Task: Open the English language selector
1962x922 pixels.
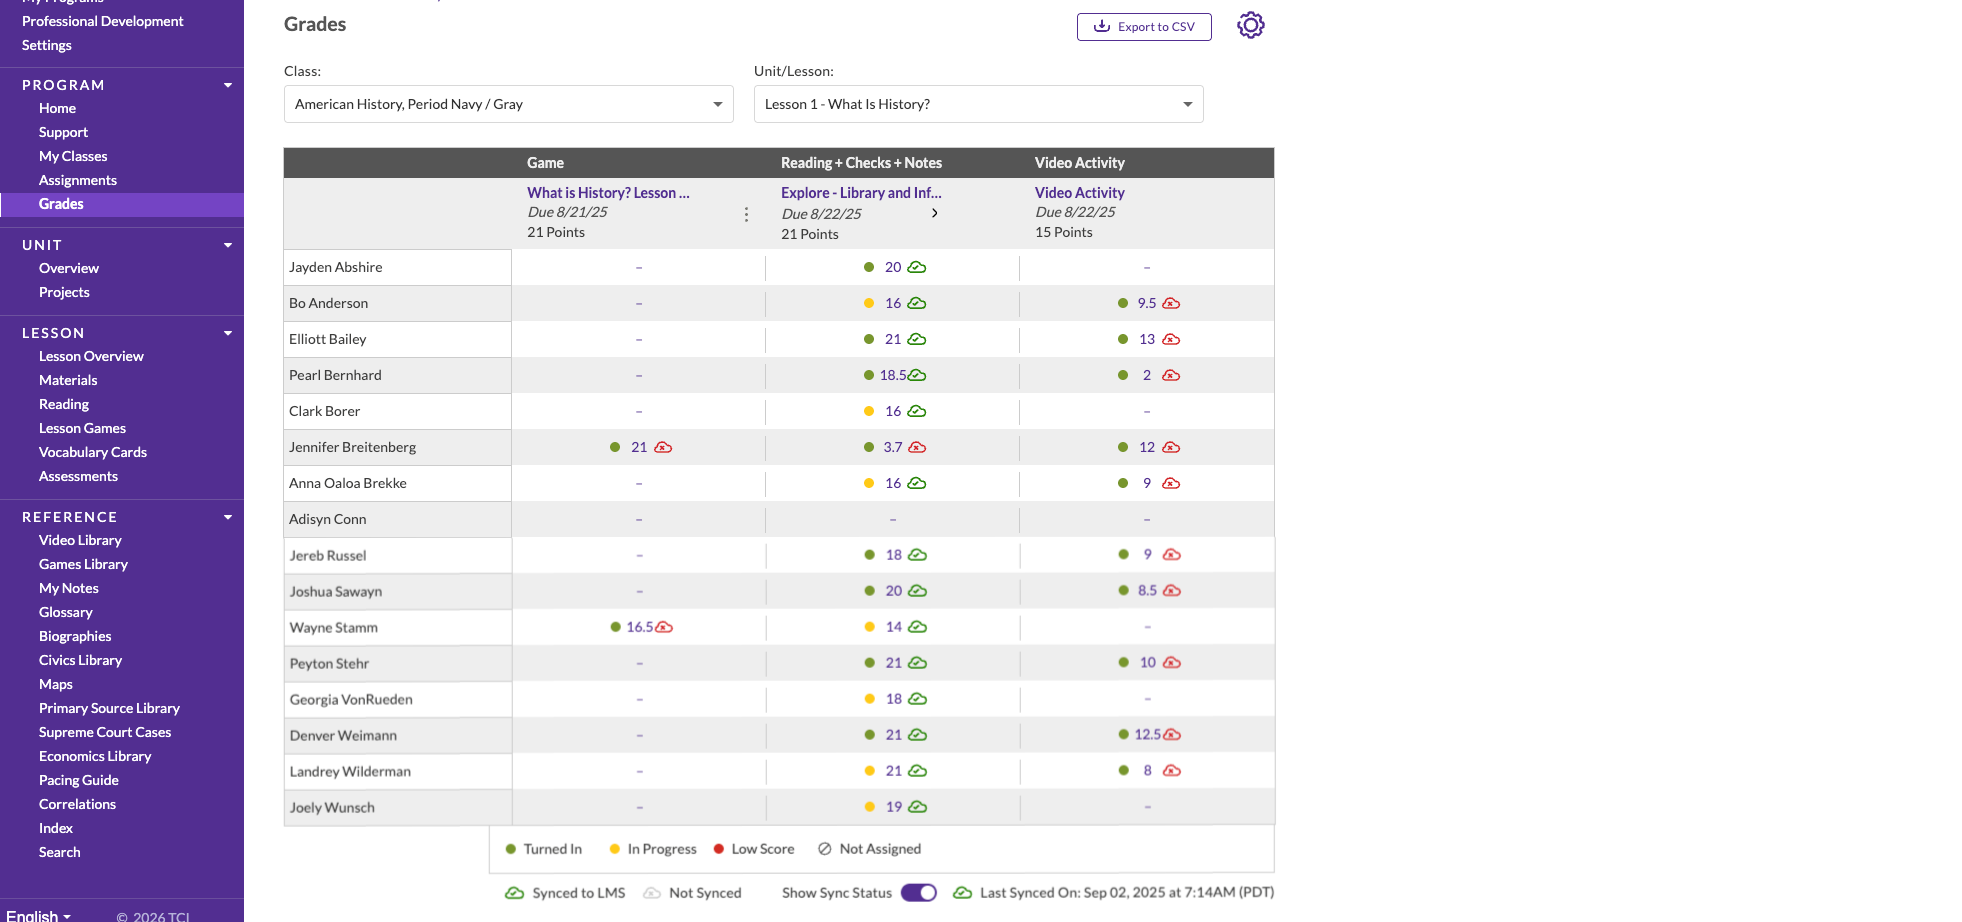Action: [39, 916]
